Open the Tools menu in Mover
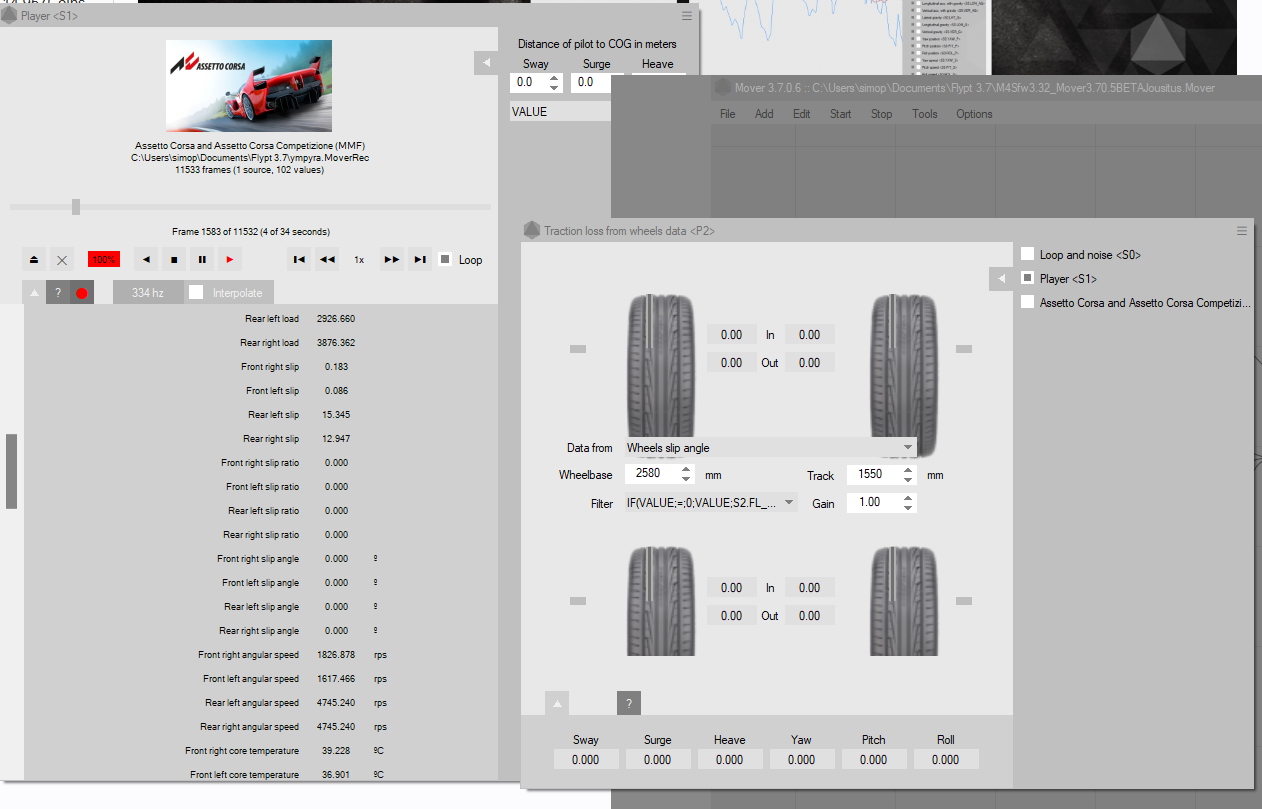 924,114
